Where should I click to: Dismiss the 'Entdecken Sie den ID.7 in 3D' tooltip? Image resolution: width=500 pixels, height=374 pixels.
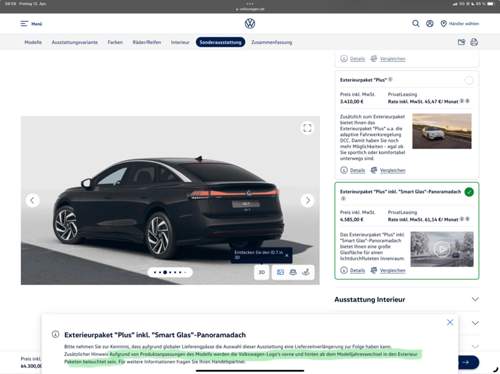pyautogui.click(x=287, y=255)
